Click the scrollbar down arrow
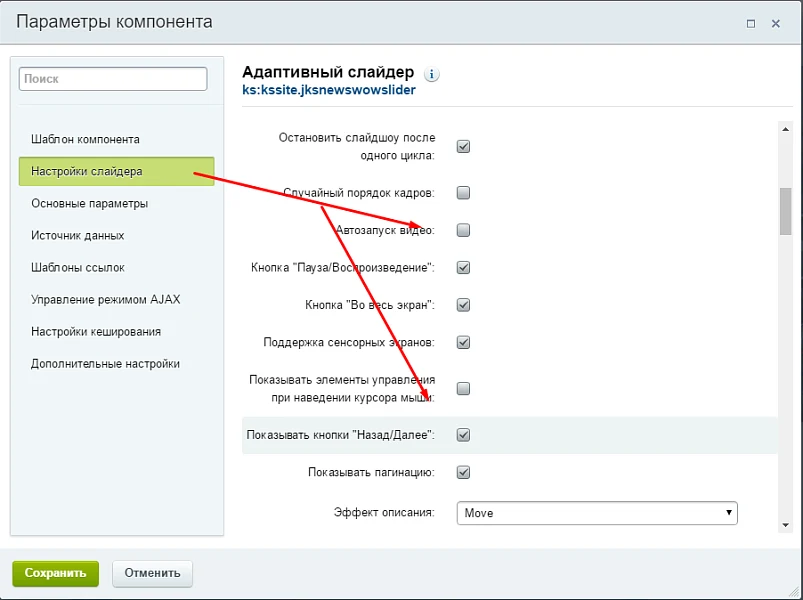Image resolution: width=803 pixels, height=600 pixels. point(786,525)
